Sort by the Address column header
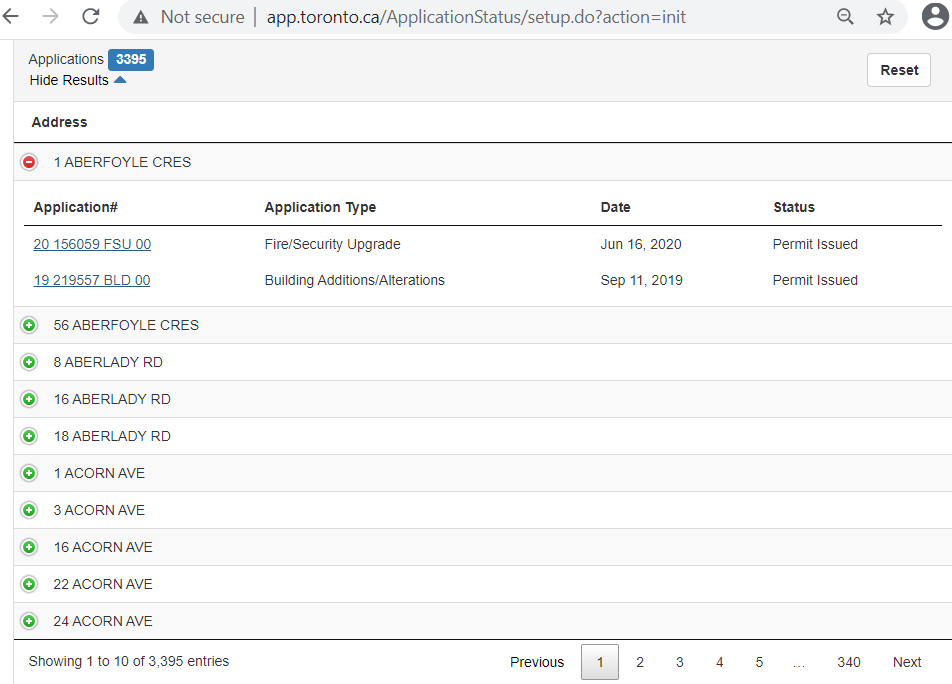952x684 pixels. pos(60,122)
